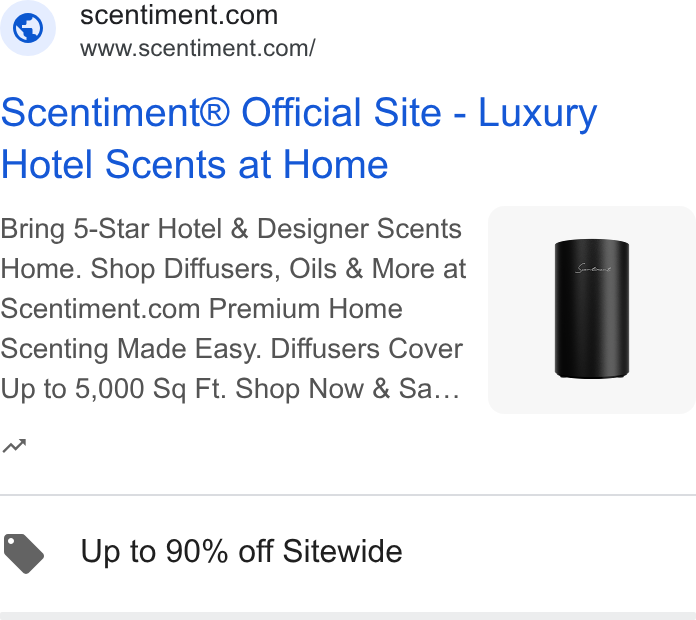Screen dimensions: 696x620
Task: Click the Scentiment logo on the diffuser
Action: [x=593, y=268]
